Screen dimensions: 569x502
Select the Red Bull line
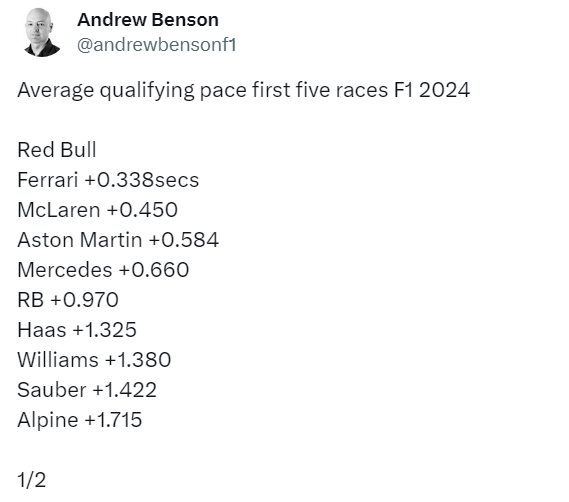[57, 150]
